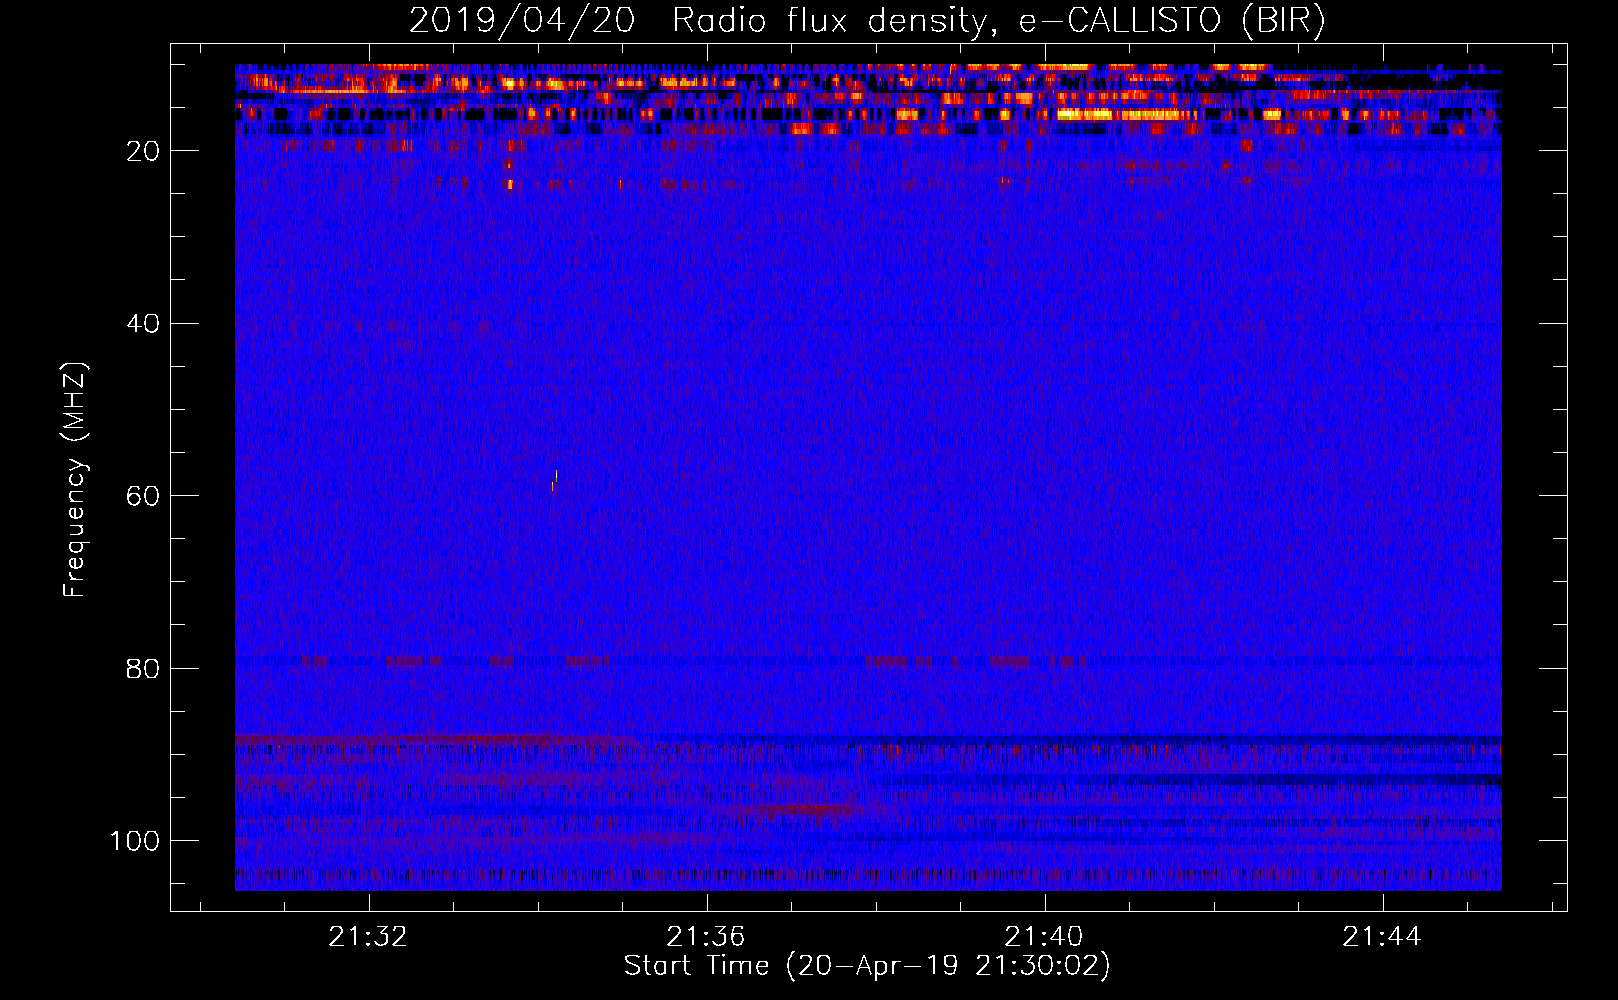Image resolution: width=1618 pixels, height=1000 pixels.
Task: Click the 21:32 time tick label
Action: pyautogui.click(x=368, y=937)
